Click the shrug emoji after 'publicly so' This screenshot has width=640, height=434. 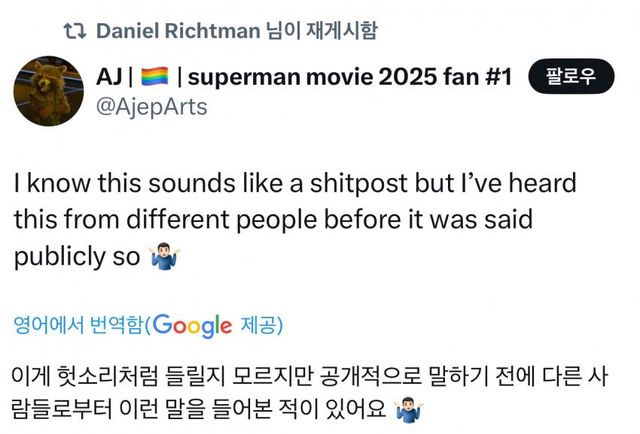(162, 257)
